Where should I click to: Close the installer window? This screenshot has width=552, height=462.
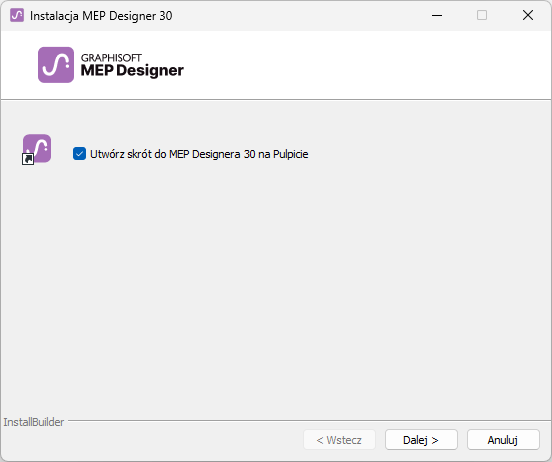[x=528, y=15]
